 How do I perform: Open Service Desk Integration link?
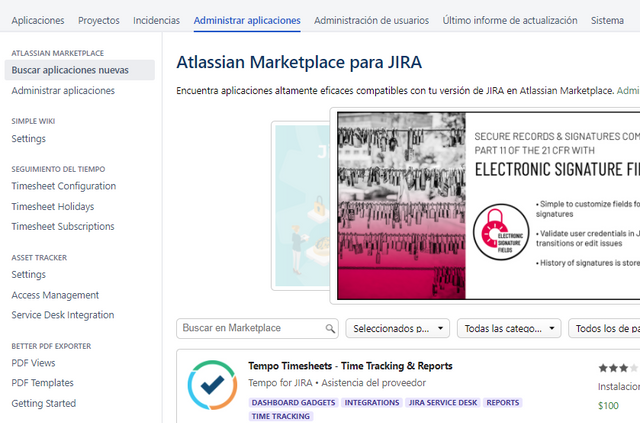coord(63,315)
